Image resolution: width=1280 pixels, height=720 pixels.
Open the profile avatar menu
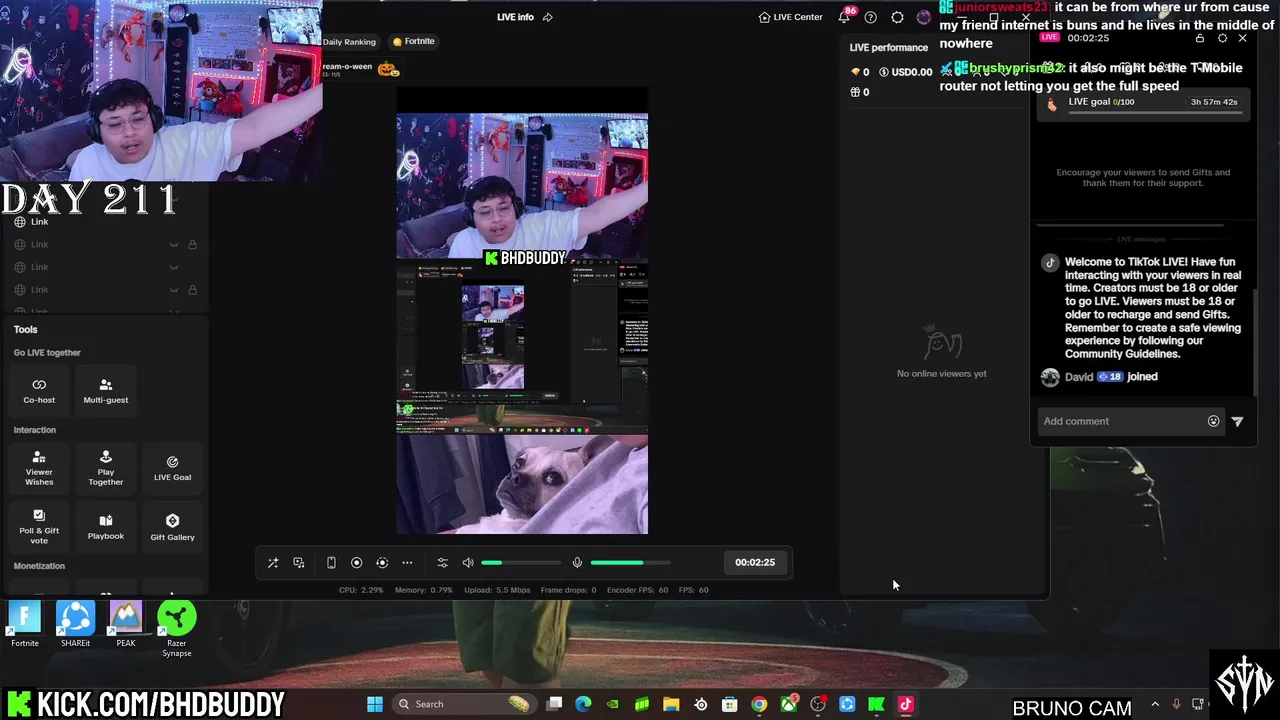(x=923, y=17)
